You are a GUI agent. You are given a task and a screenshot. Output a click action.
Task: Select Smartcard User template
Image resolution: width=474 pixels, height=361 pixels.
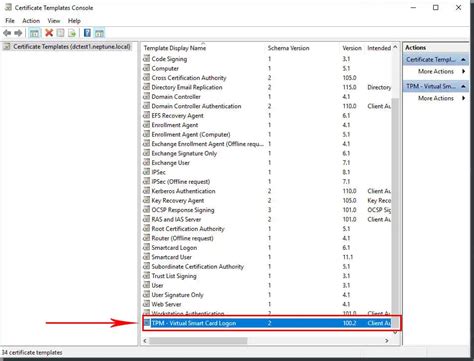pos(172,257)
